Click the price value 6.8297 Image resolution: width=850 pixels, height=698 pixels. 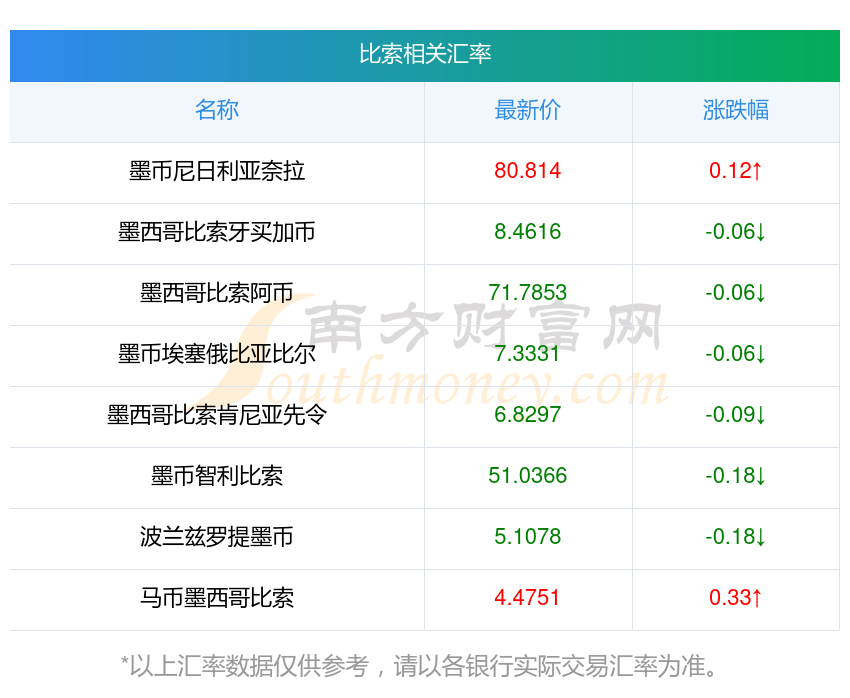click(x=527, y=415)
